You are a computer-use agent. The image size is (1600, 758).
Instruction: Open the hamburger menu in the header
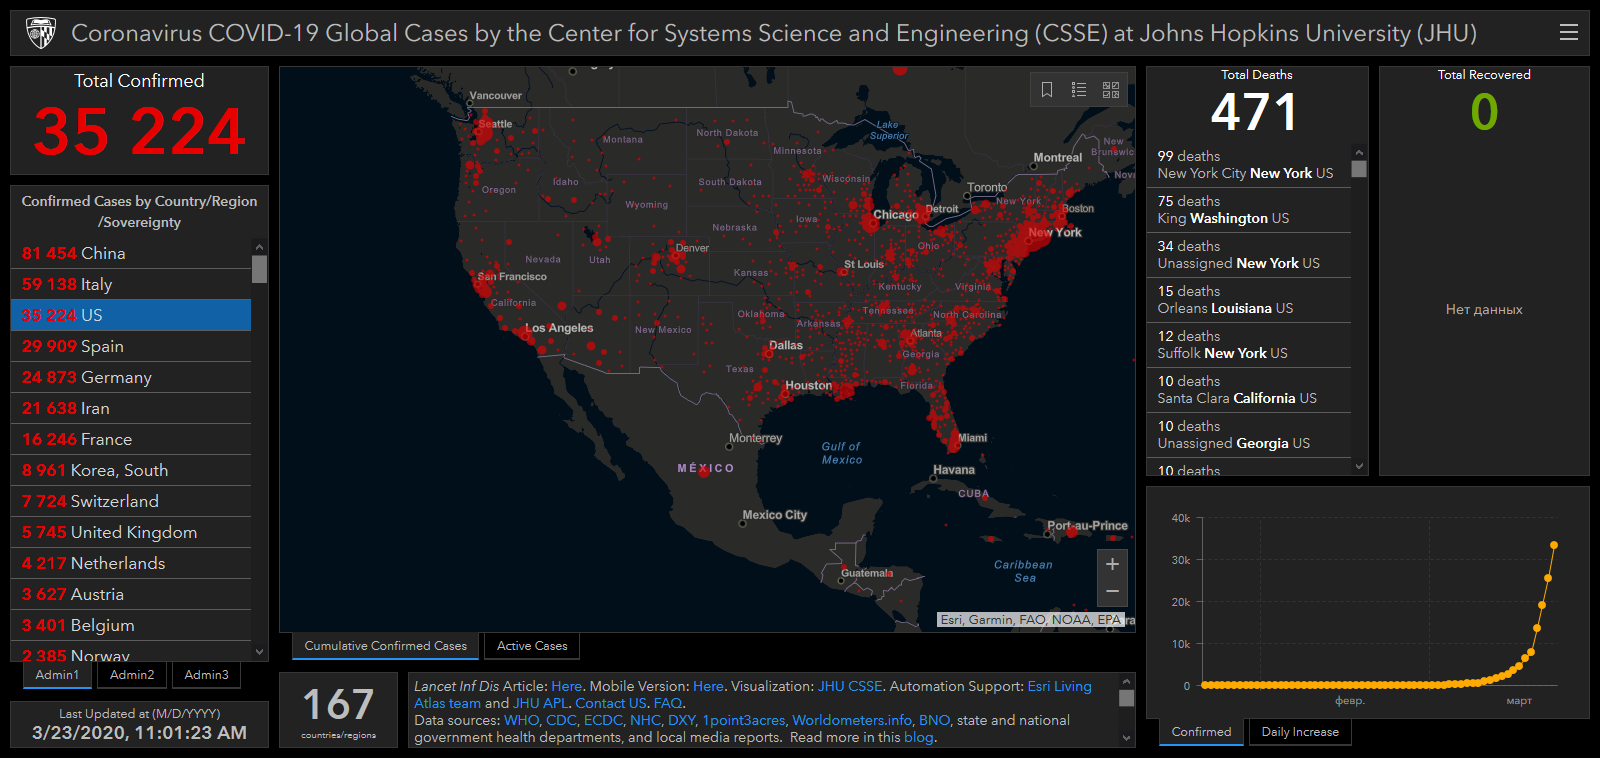coord(1569,33)
